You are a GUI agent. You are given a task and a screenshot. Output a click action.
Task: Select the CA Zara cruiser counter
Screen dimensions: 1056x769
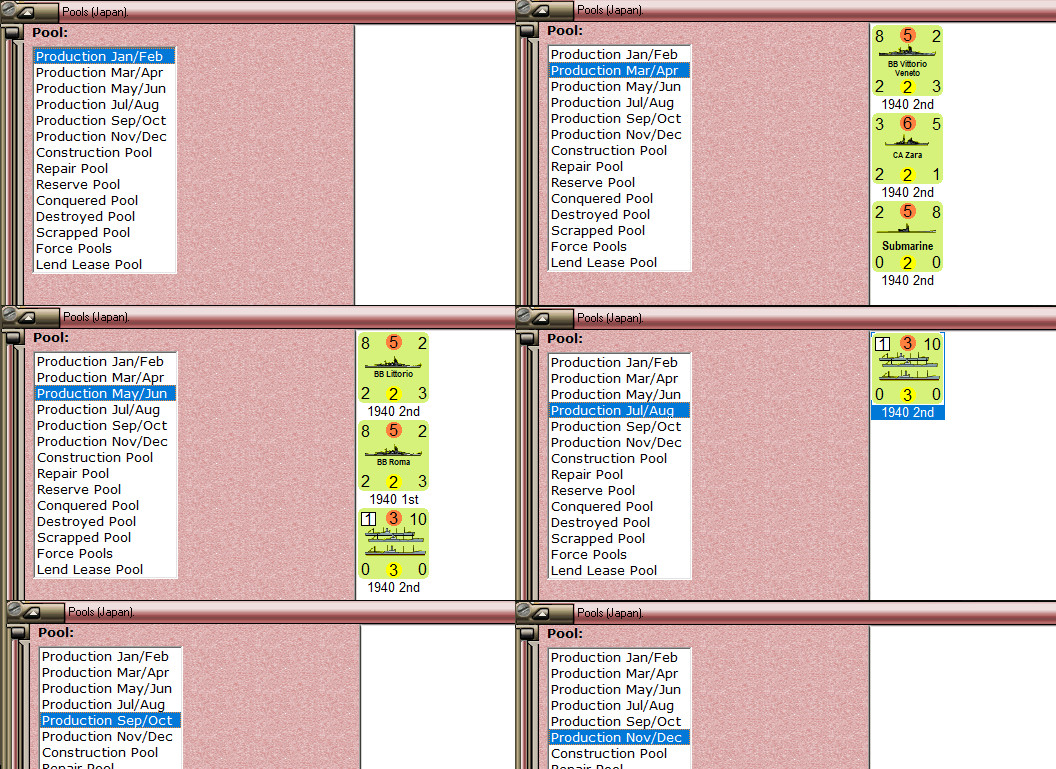[907, 149]
